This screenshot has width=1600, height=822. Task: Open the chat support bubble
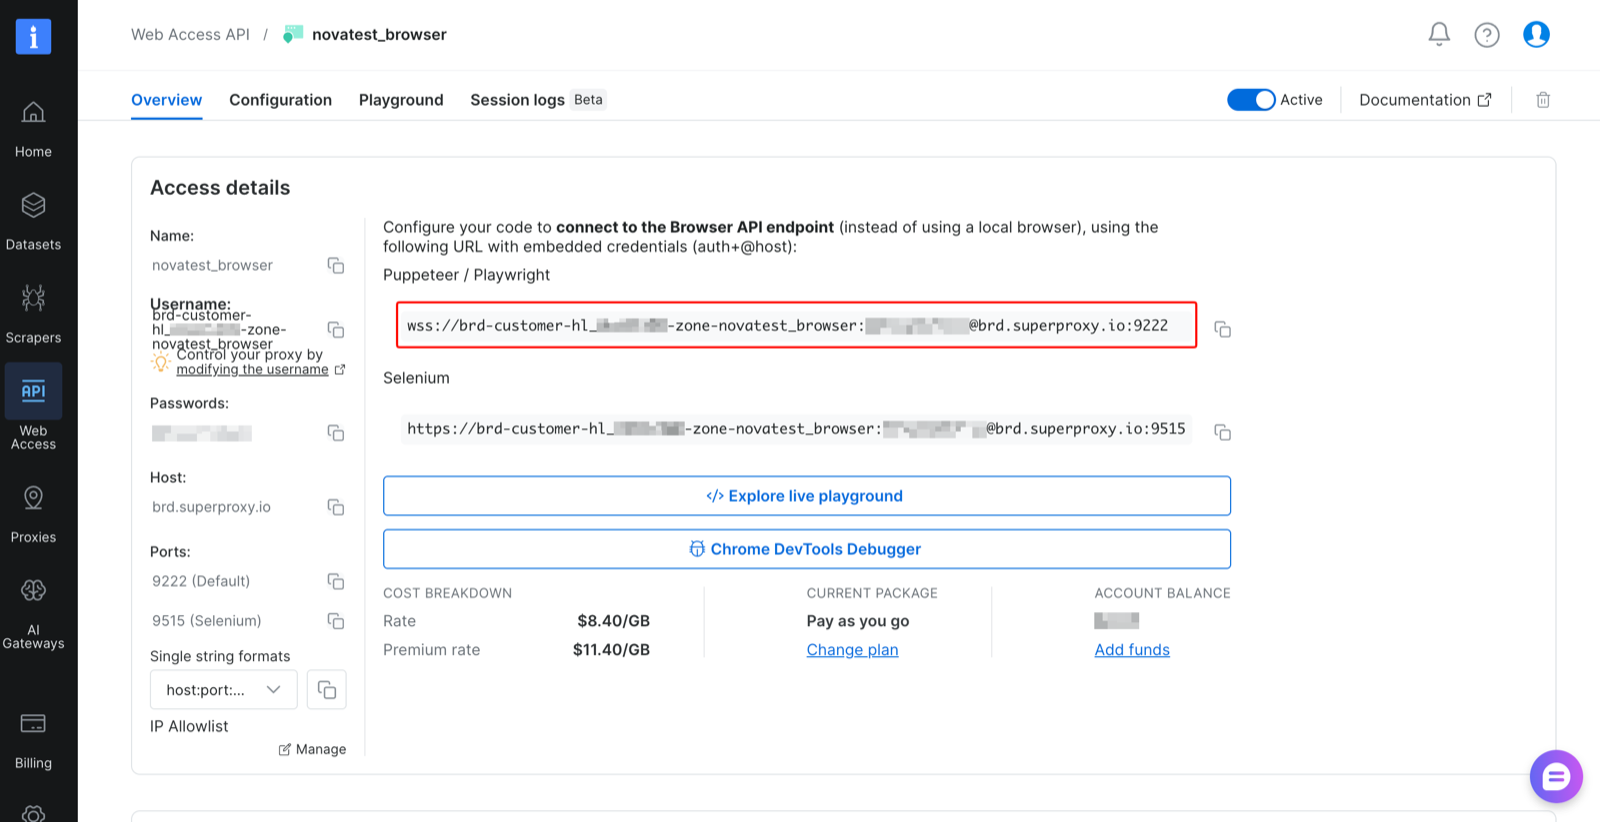(x=1556, y=776)
